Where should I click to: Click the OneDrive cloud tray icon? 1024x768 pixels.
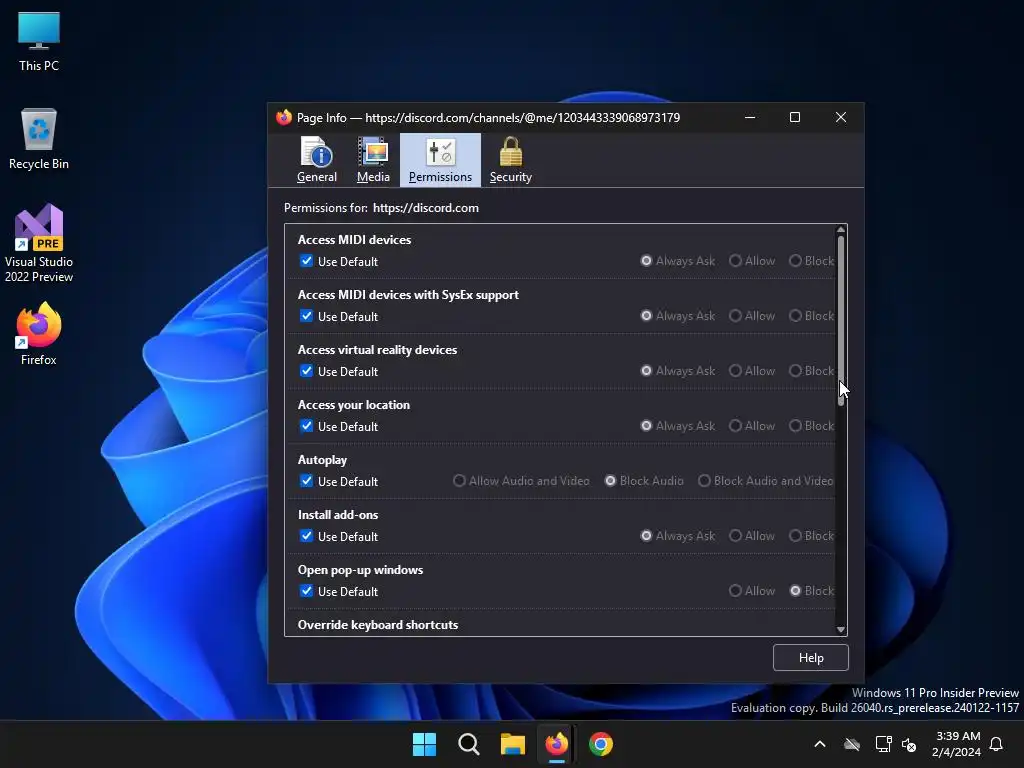click(852, 744)
